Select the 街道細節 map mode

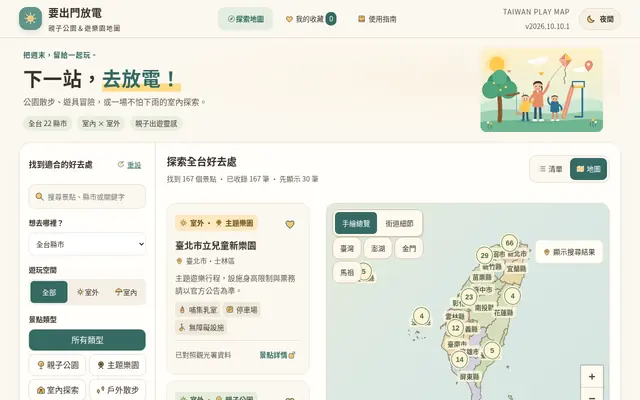click(x=399, y=223)
